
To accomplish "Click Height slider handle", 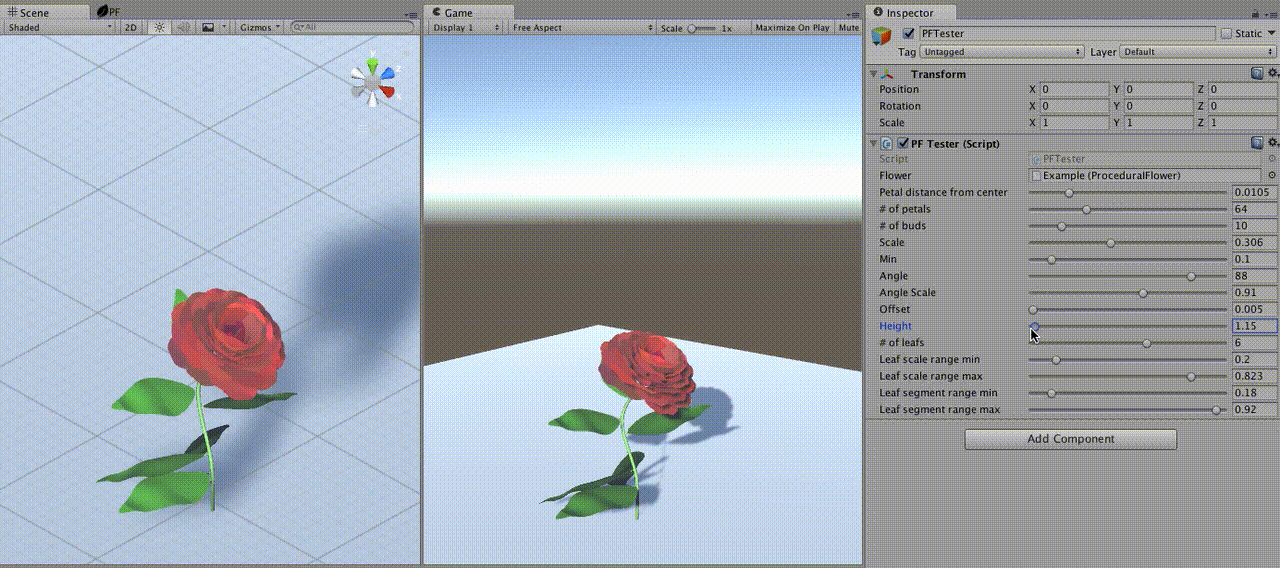I will pyautogui.click(x=1035, y=326).
